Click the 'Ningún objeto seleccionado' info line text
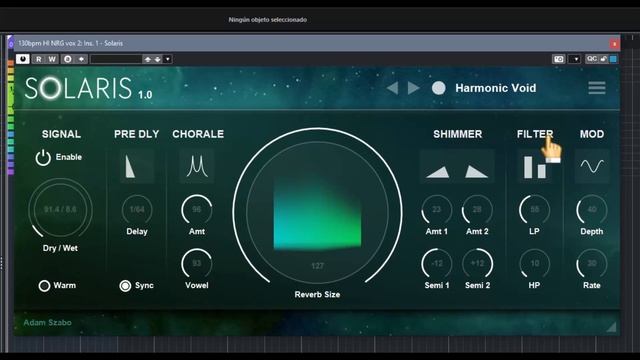 [x=267, y=20]
